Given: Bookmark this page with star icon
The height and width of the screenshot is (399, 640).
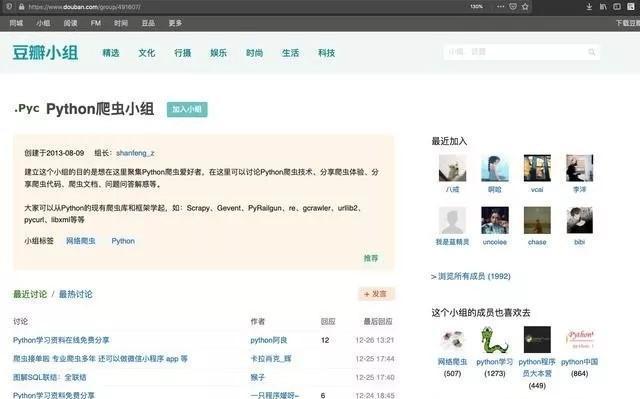Looking at the screenshot, I should click(x=525, y=7).
